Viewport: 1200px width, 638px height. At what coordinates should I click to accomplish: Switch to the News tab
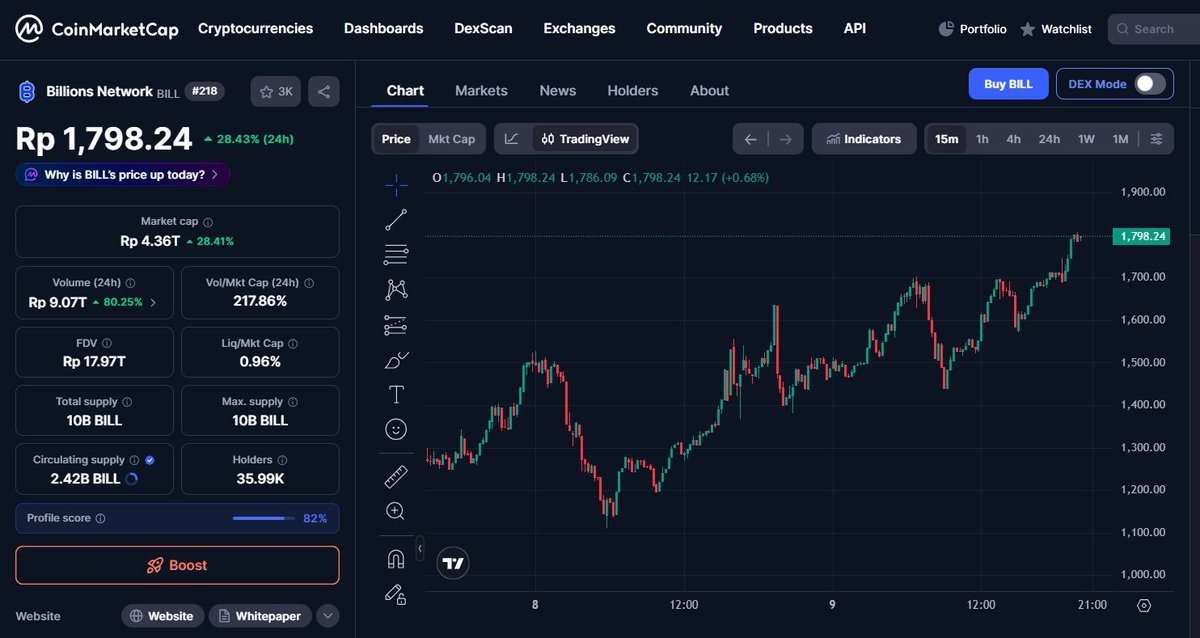coord(558,90)
